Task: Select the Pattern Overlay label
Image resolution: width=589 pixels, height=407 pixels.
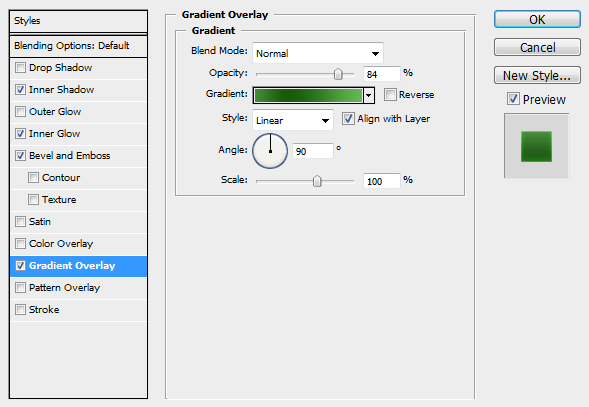Action: pos(65,287)
